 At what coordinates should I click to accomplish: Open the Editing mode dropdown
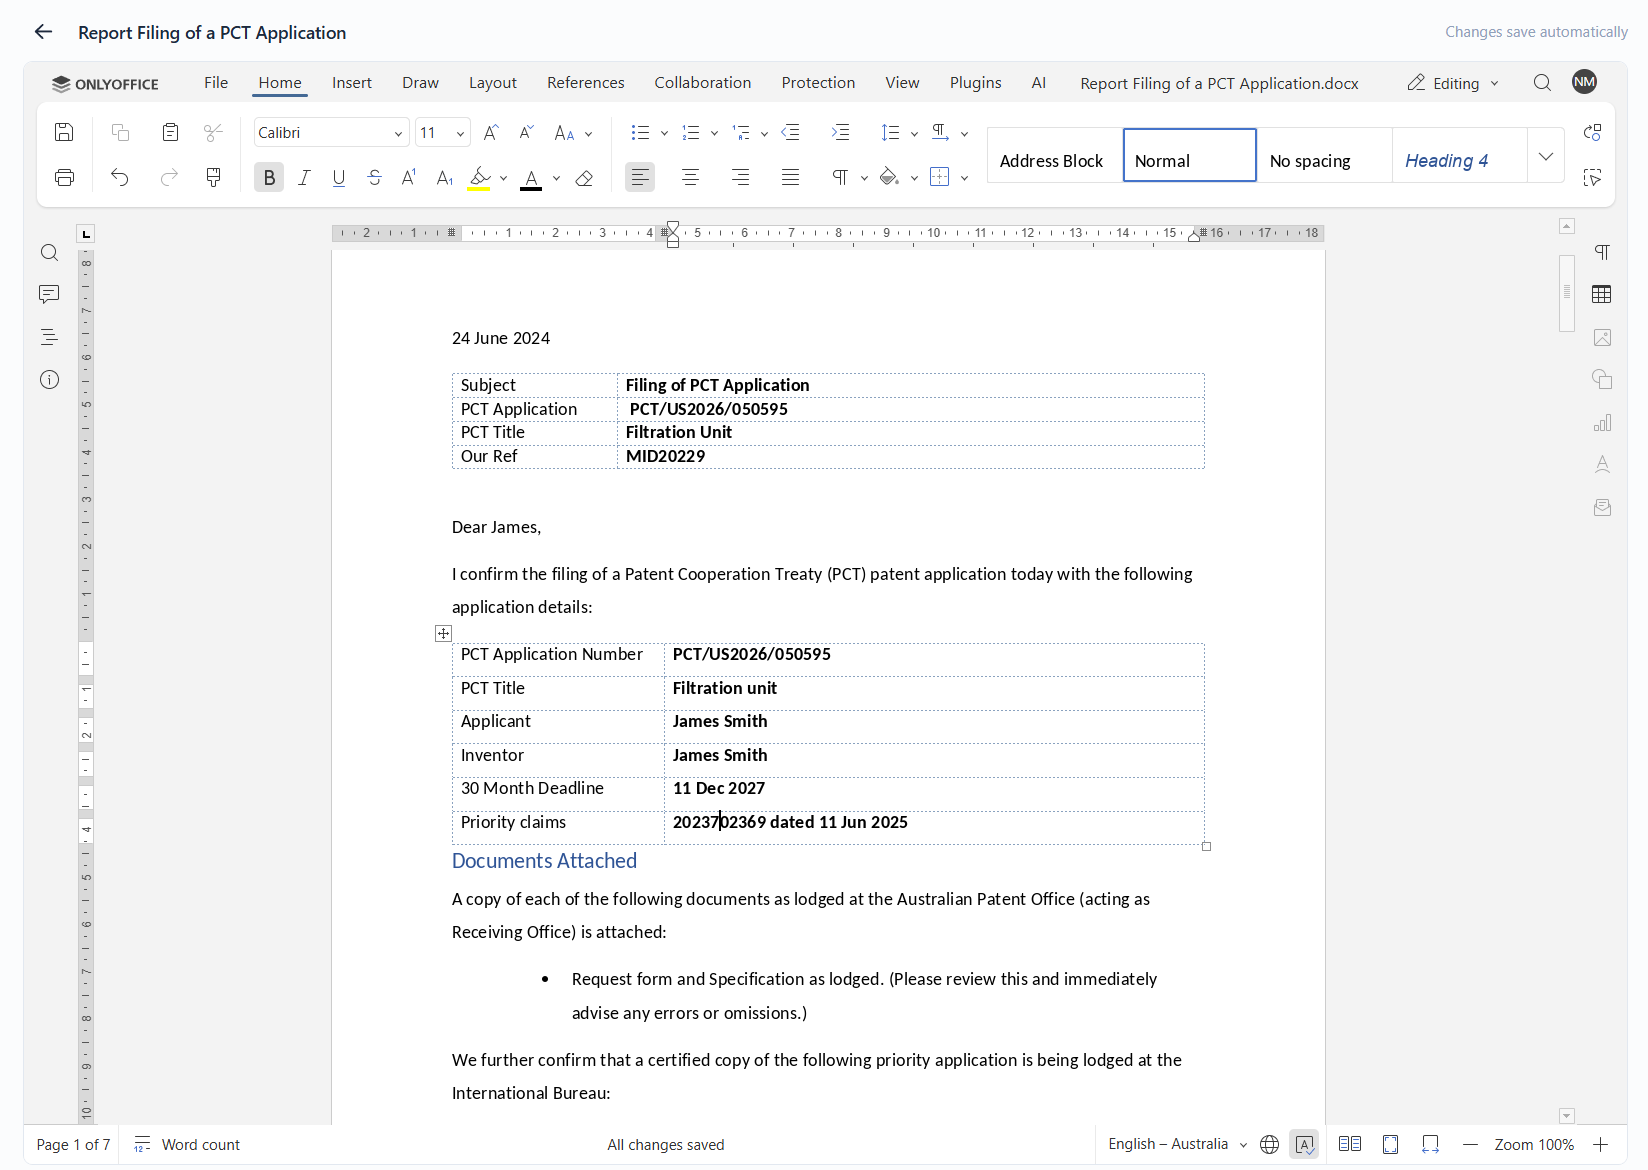pyautogui.click(x=1453, y=83)
